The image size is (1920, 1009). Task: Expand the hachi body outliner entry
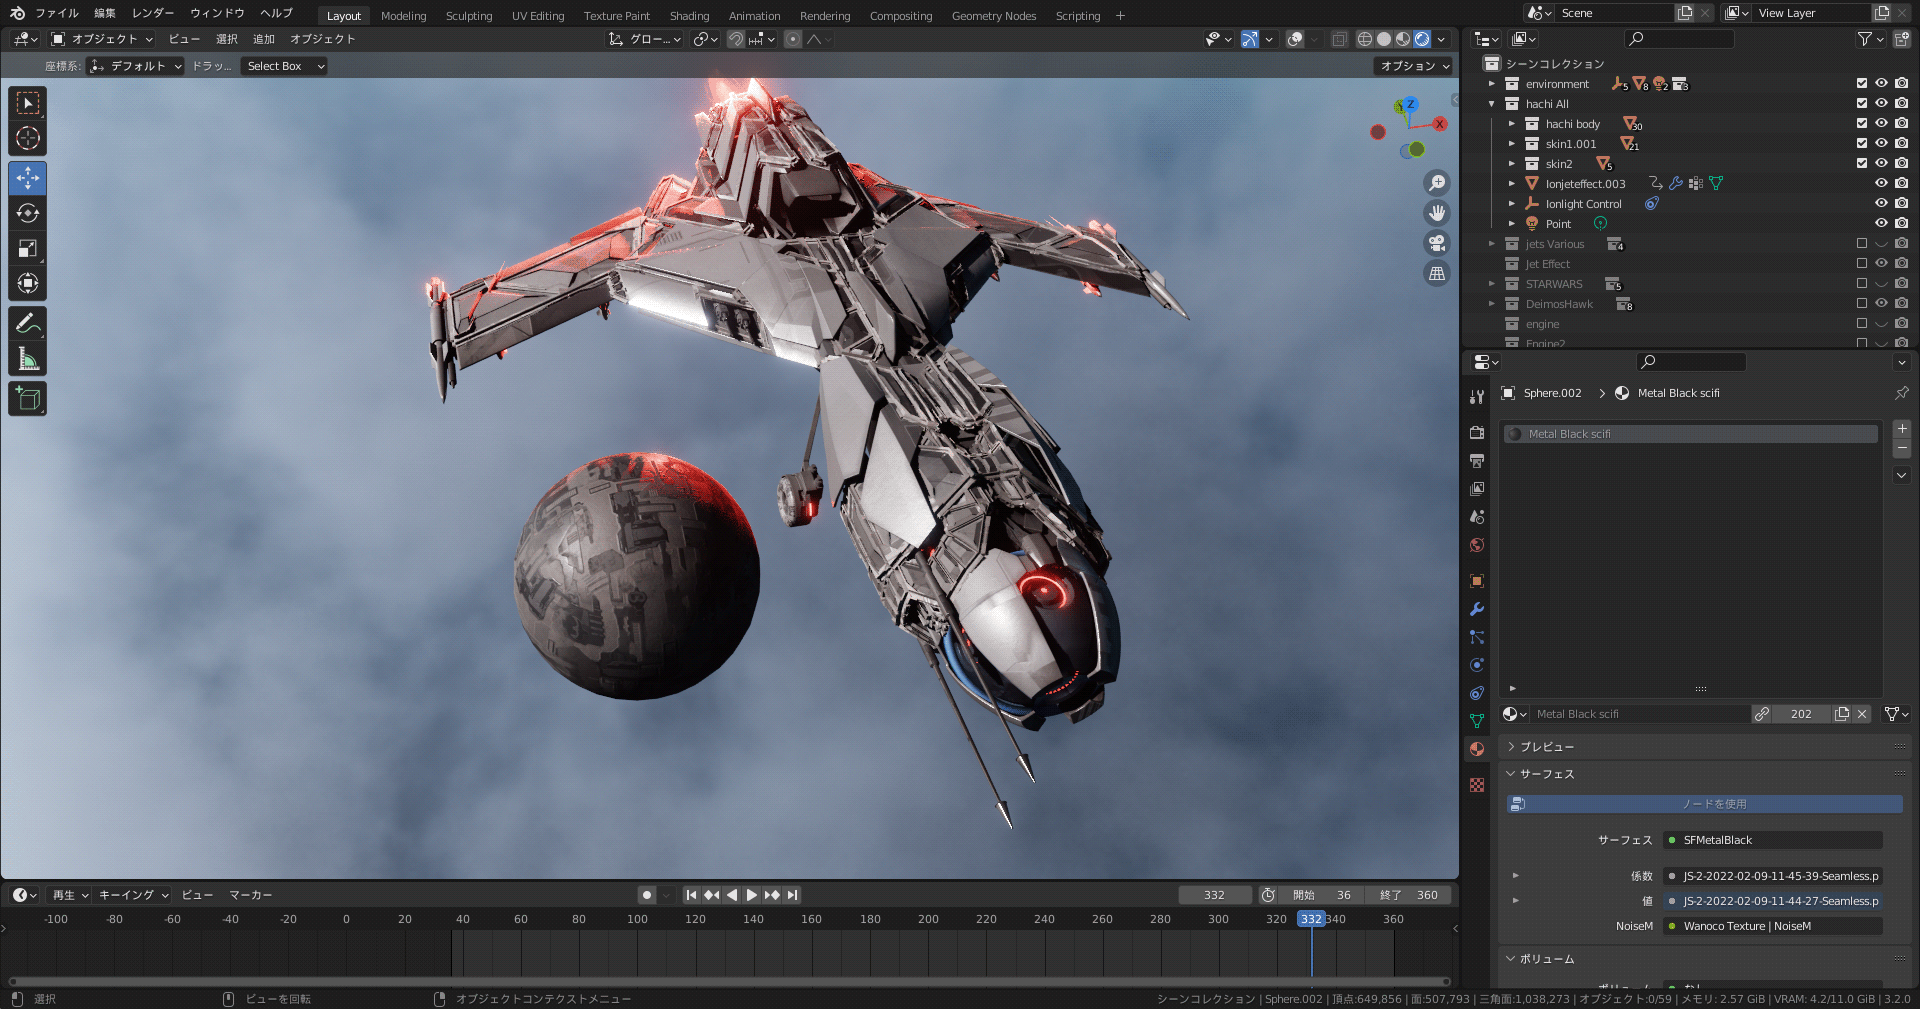1513,123
